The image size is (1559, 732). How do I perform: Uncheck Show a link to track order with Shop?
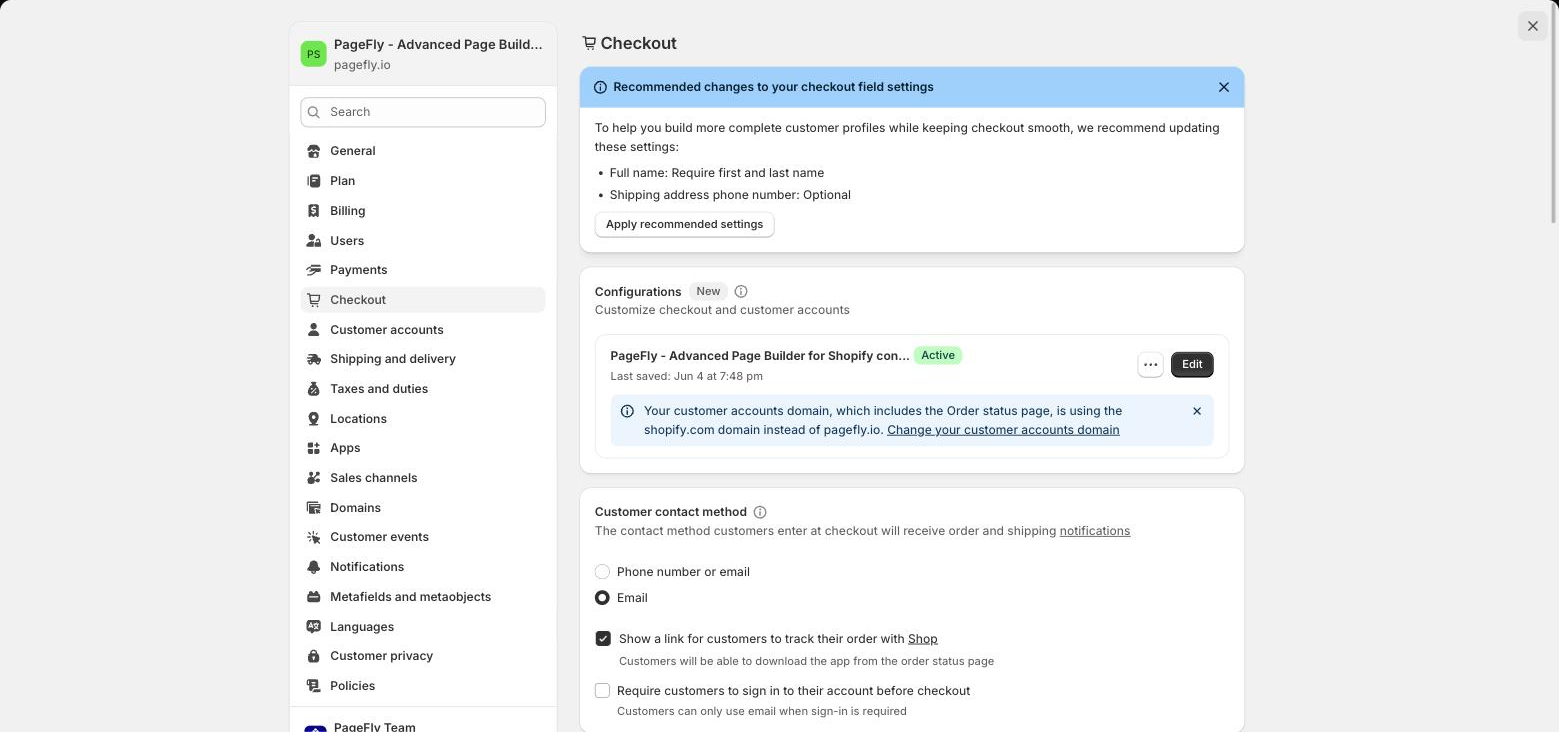[603, 639]
